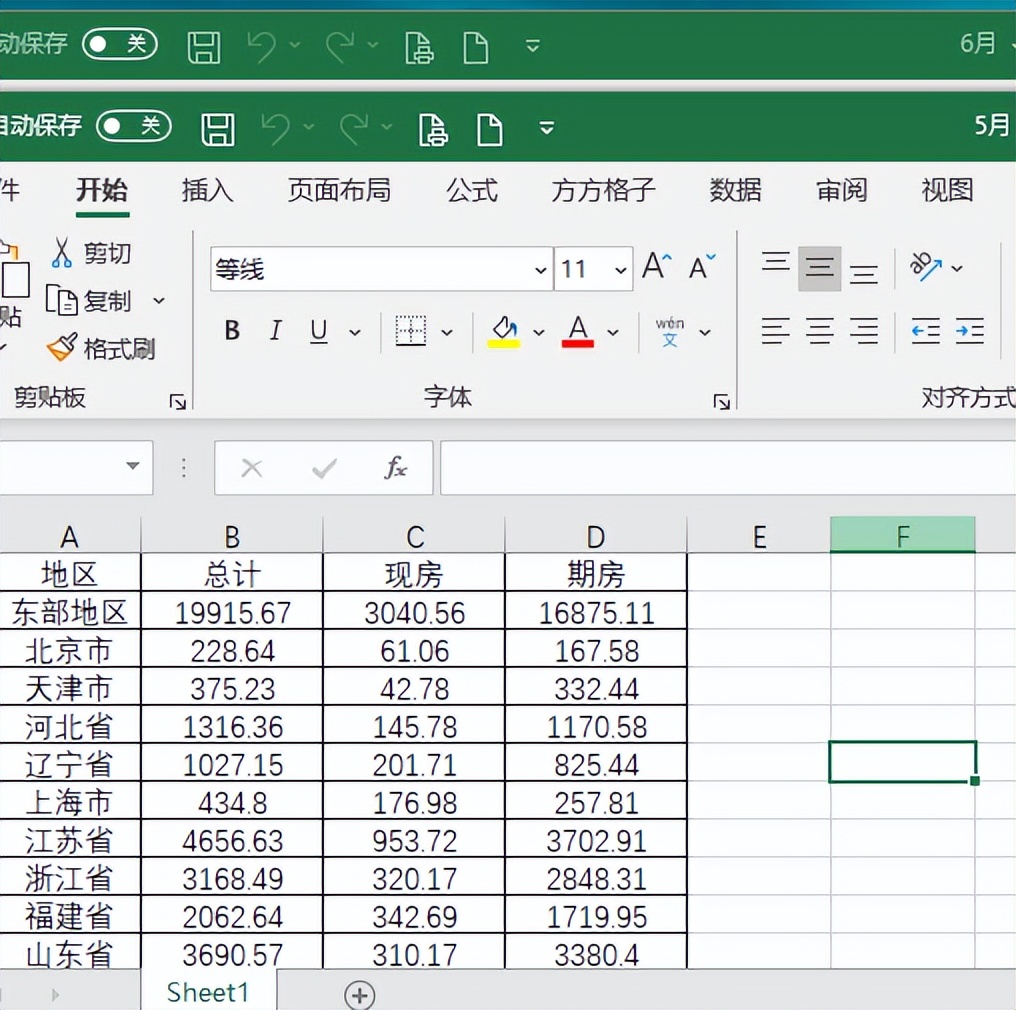This screenshot has height=1010, width=1016.
Task: Decrease font size with smaller A
Action: pos(702,266)
